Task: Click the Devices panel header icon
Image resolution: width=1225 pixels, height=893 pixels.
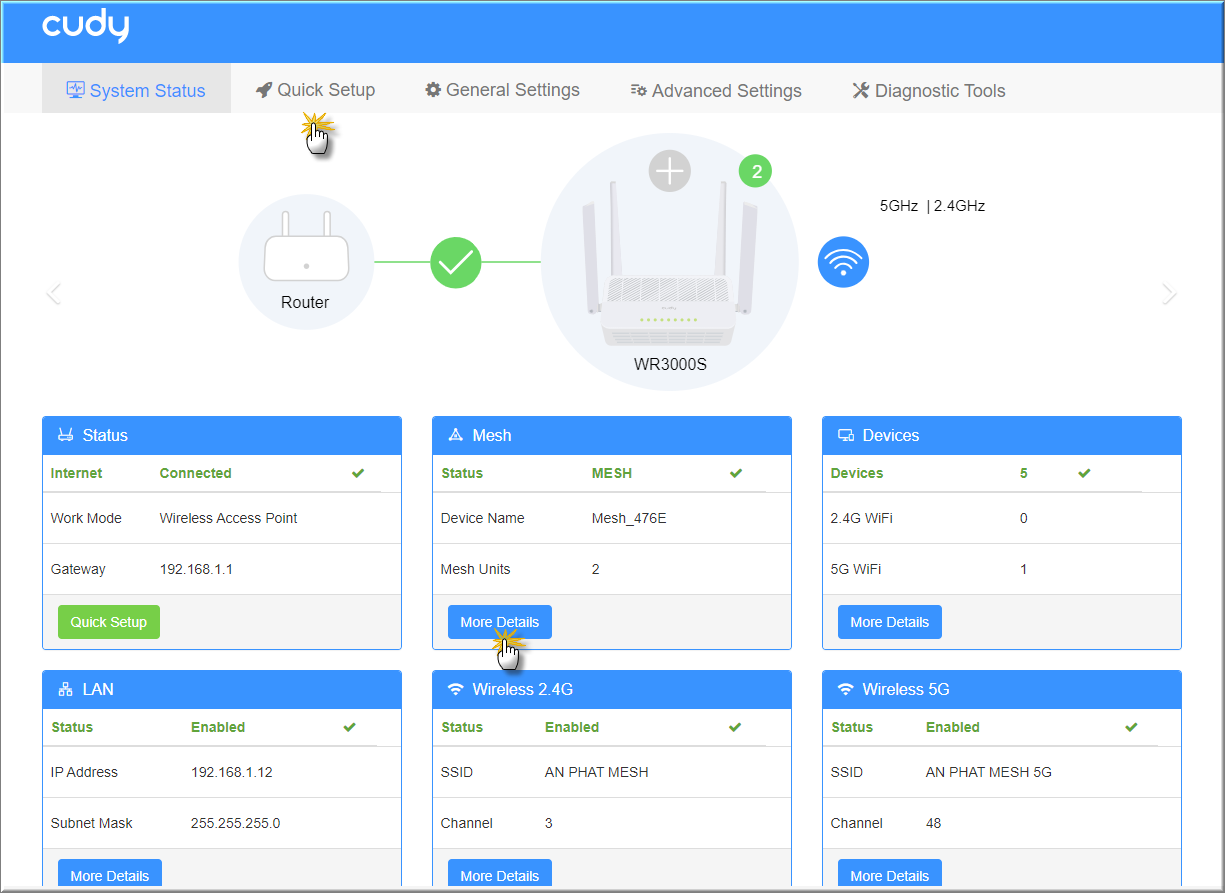Action: 846,436
